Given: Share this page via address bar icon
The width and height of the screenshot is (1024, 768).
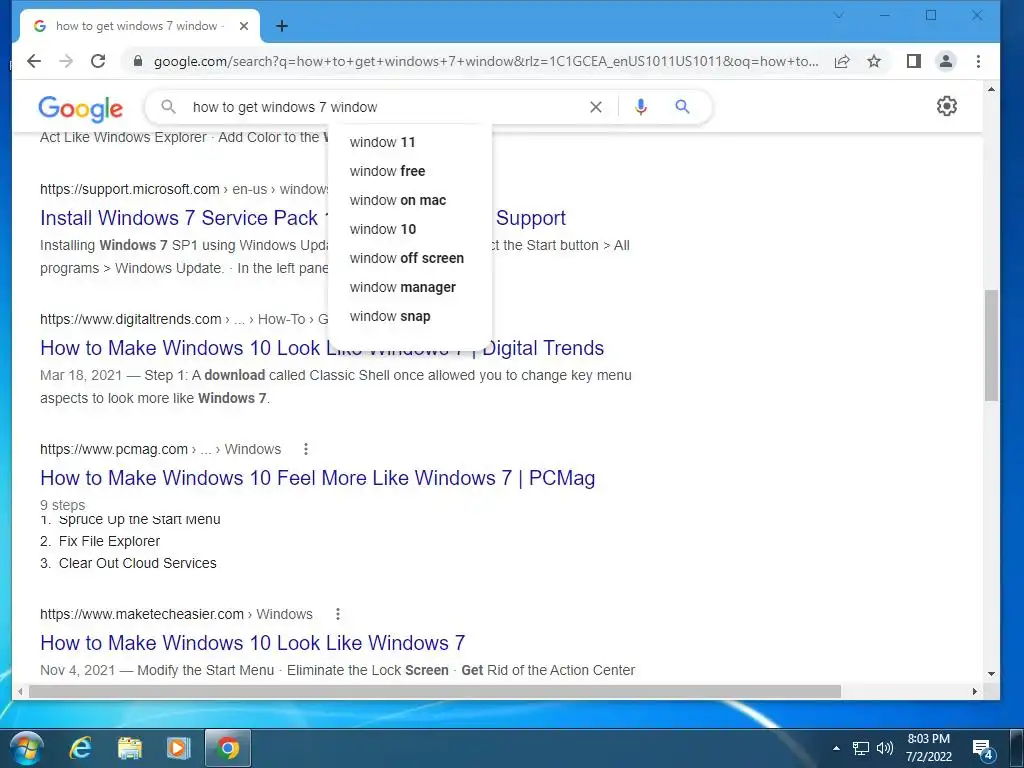Looking at the screenshot, I should (842, 61).
